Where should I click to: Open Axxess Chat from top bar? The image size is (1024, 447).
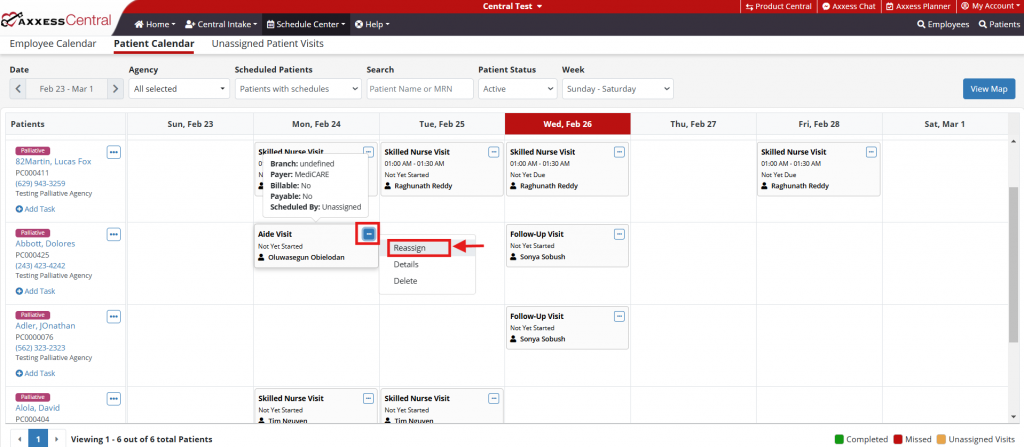pos(848,6)
